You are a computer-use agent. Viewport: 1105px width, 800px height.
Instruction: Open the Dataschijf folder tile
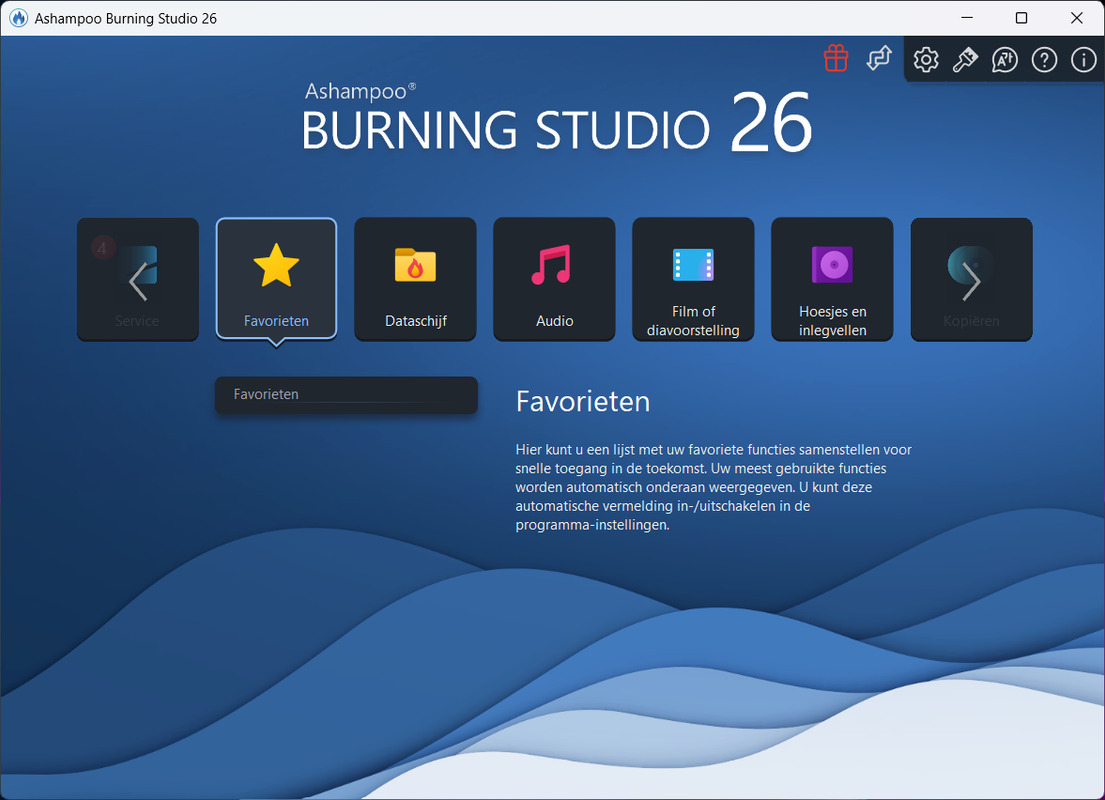pos(415,279)
